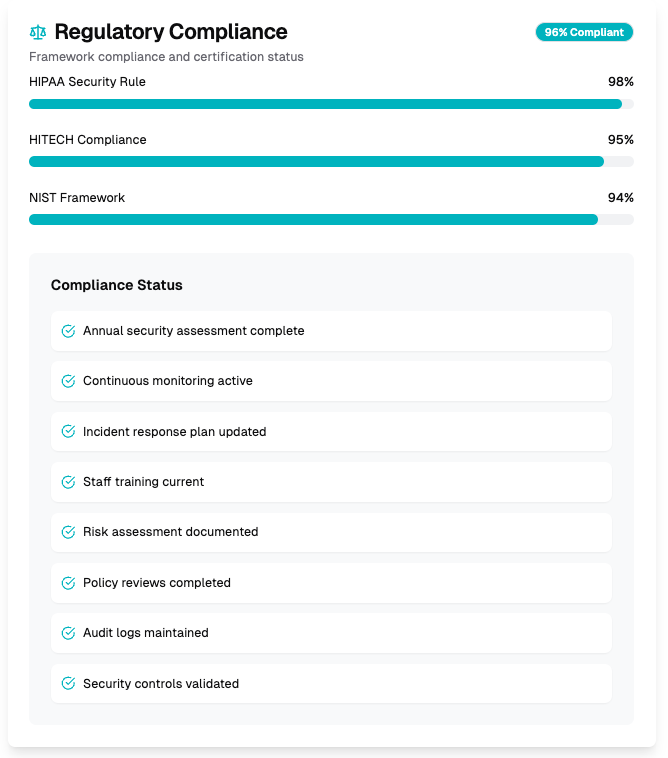Select the Audit logs maintained row
Viewport: 668px width, 758px height.
coord(331,633)
